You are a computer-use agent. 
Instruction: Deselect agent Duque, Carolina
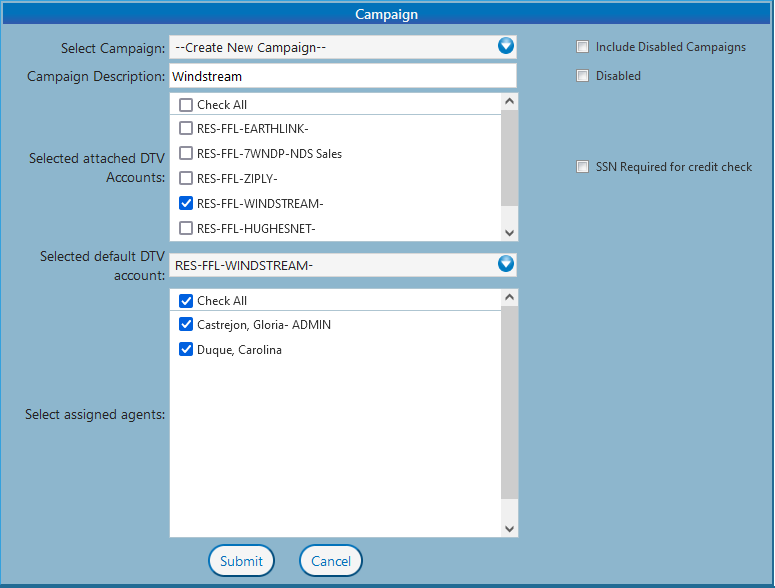pyautogui.click(x=186, y=350)
